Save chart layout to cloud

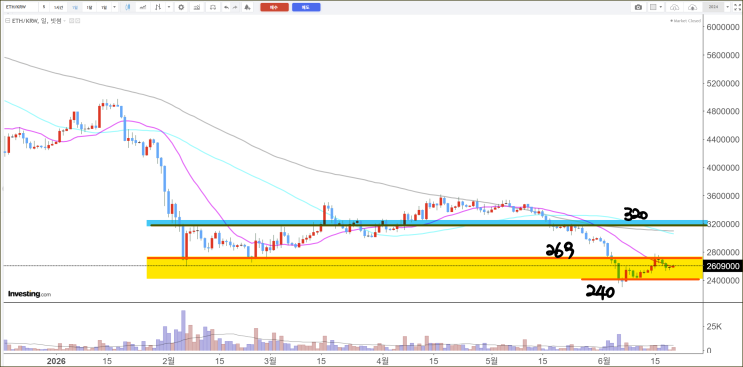(x=692, y=7)
